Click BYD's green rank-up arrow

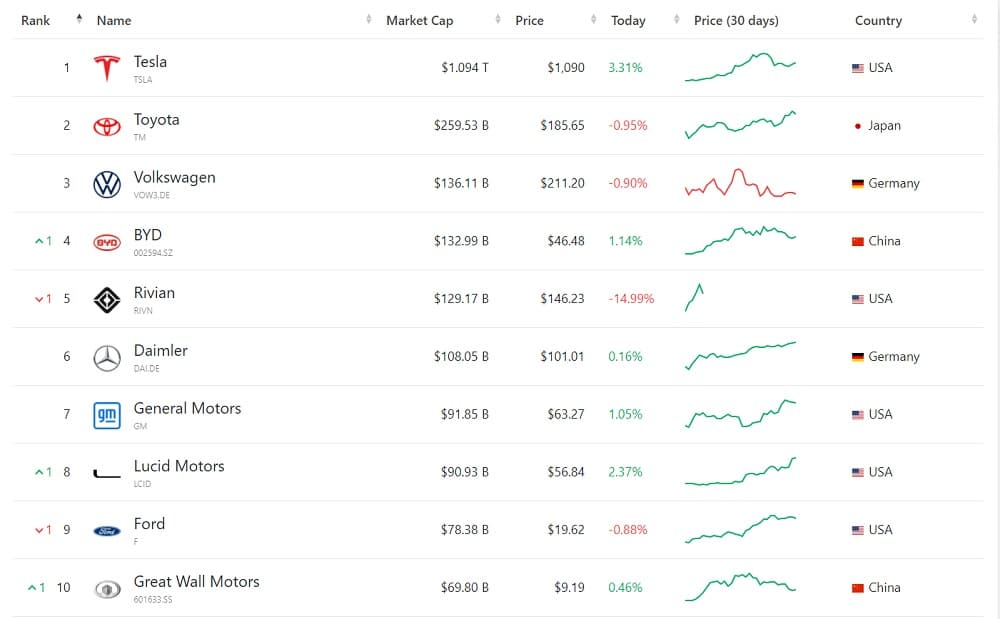click(x=39, y=241)
